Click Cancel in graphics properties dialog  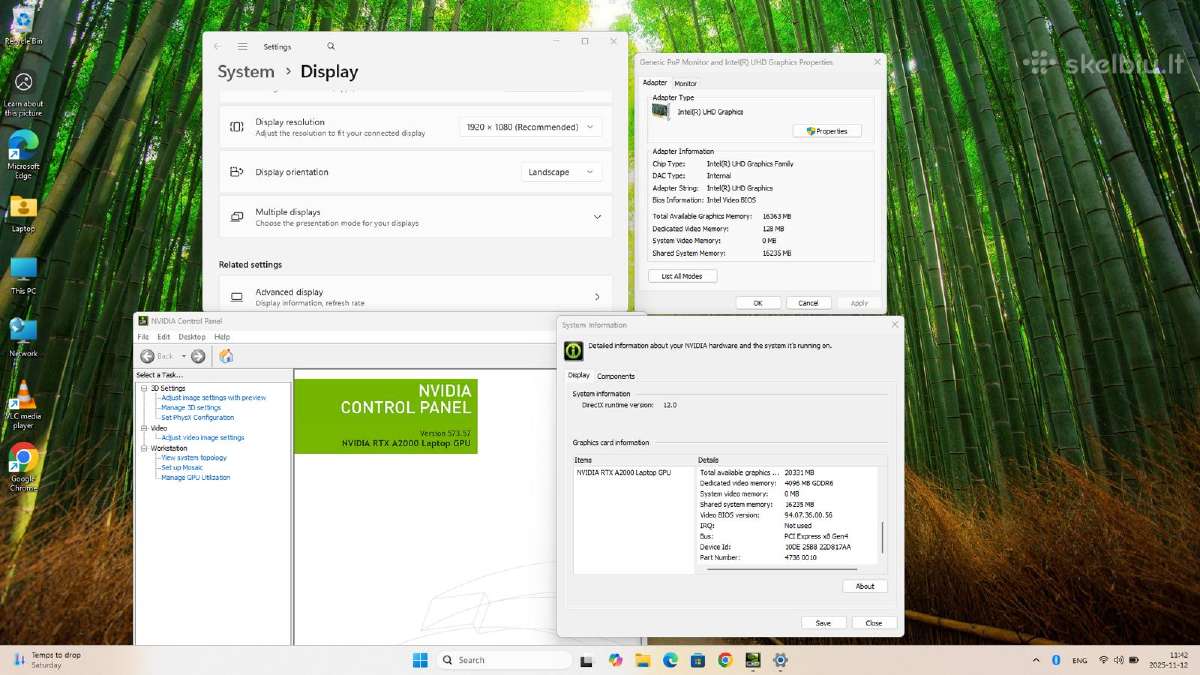[x=809, y=303]
